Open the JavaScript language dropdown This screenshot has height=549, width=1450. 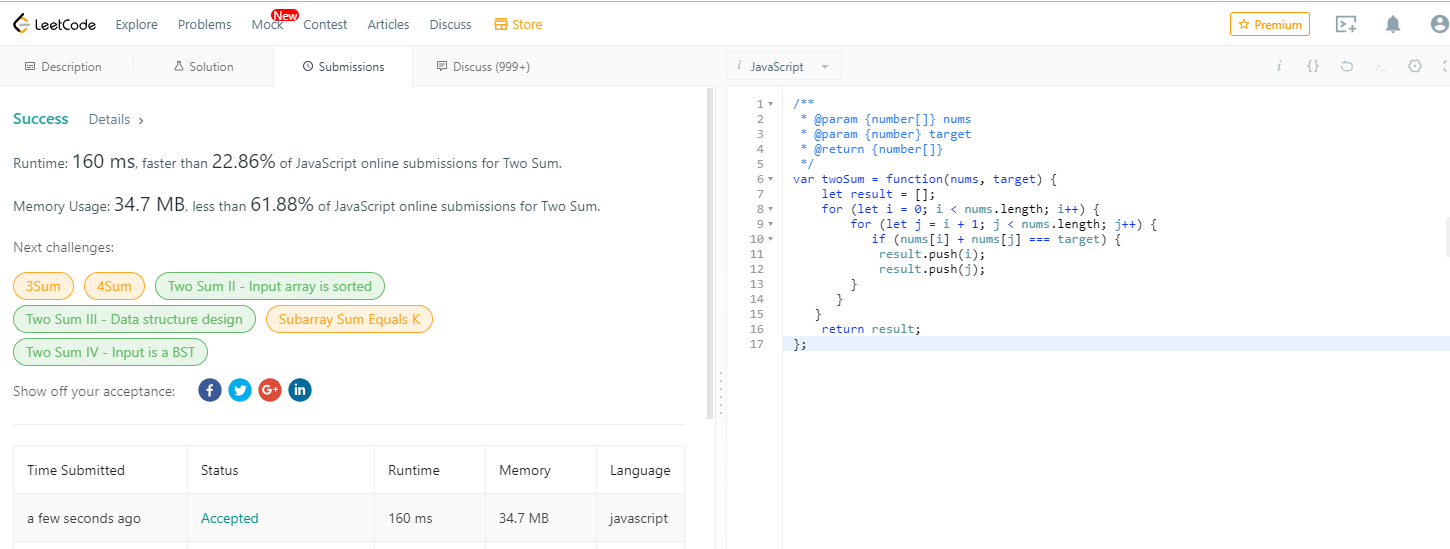coord(784,66)
